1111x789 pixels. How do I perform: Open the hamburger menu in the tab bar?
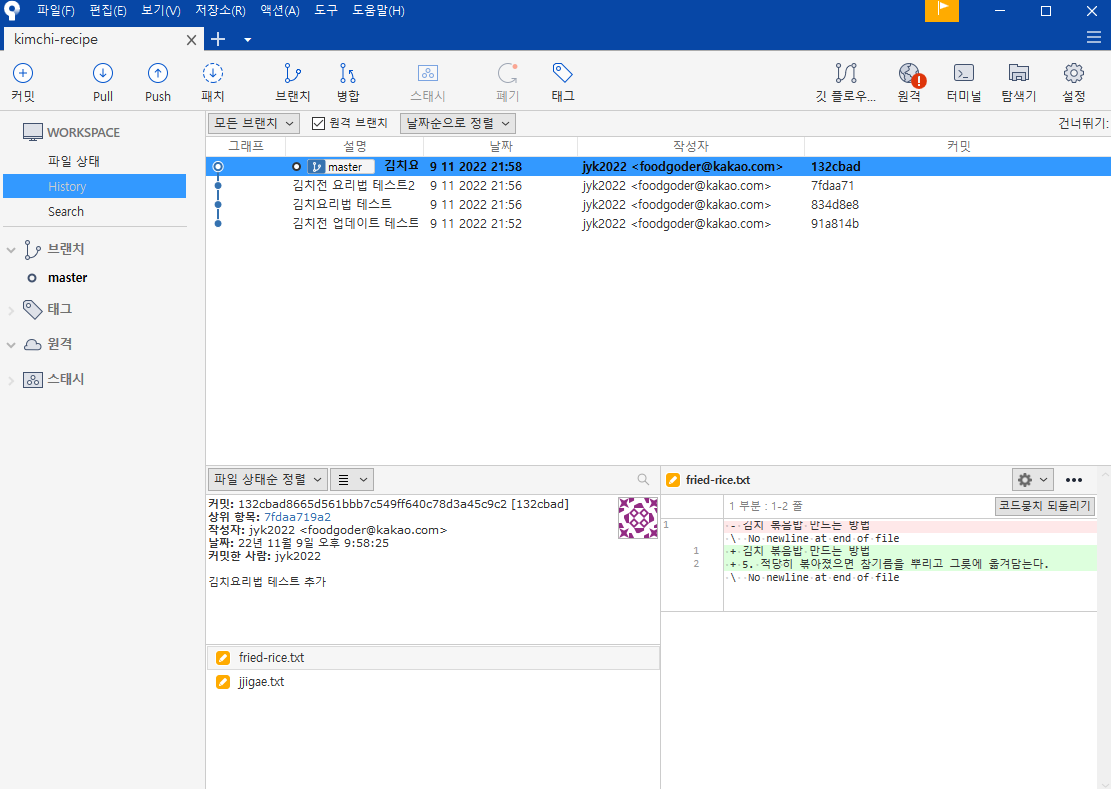tap(1093, 37)
